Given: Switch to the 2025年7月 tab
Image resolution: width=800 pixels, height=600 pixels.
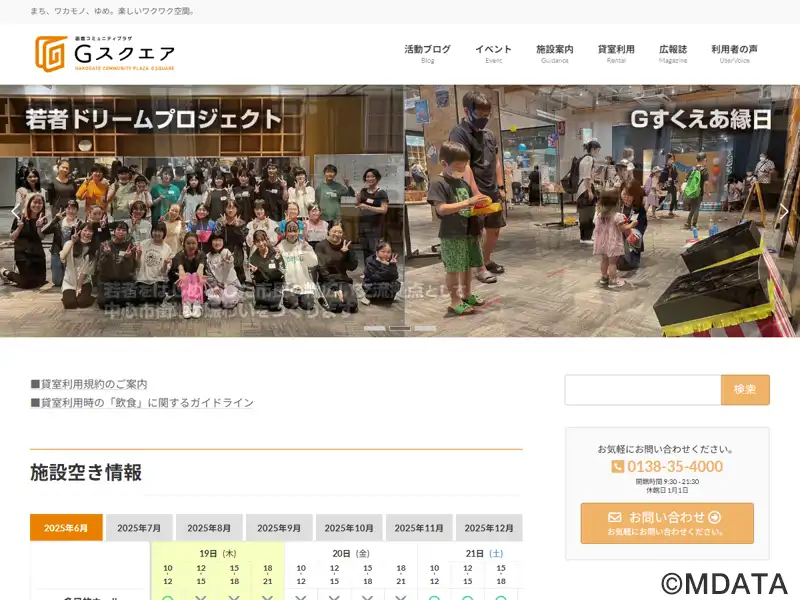Looking at the screenshot, I should (139, 528).
